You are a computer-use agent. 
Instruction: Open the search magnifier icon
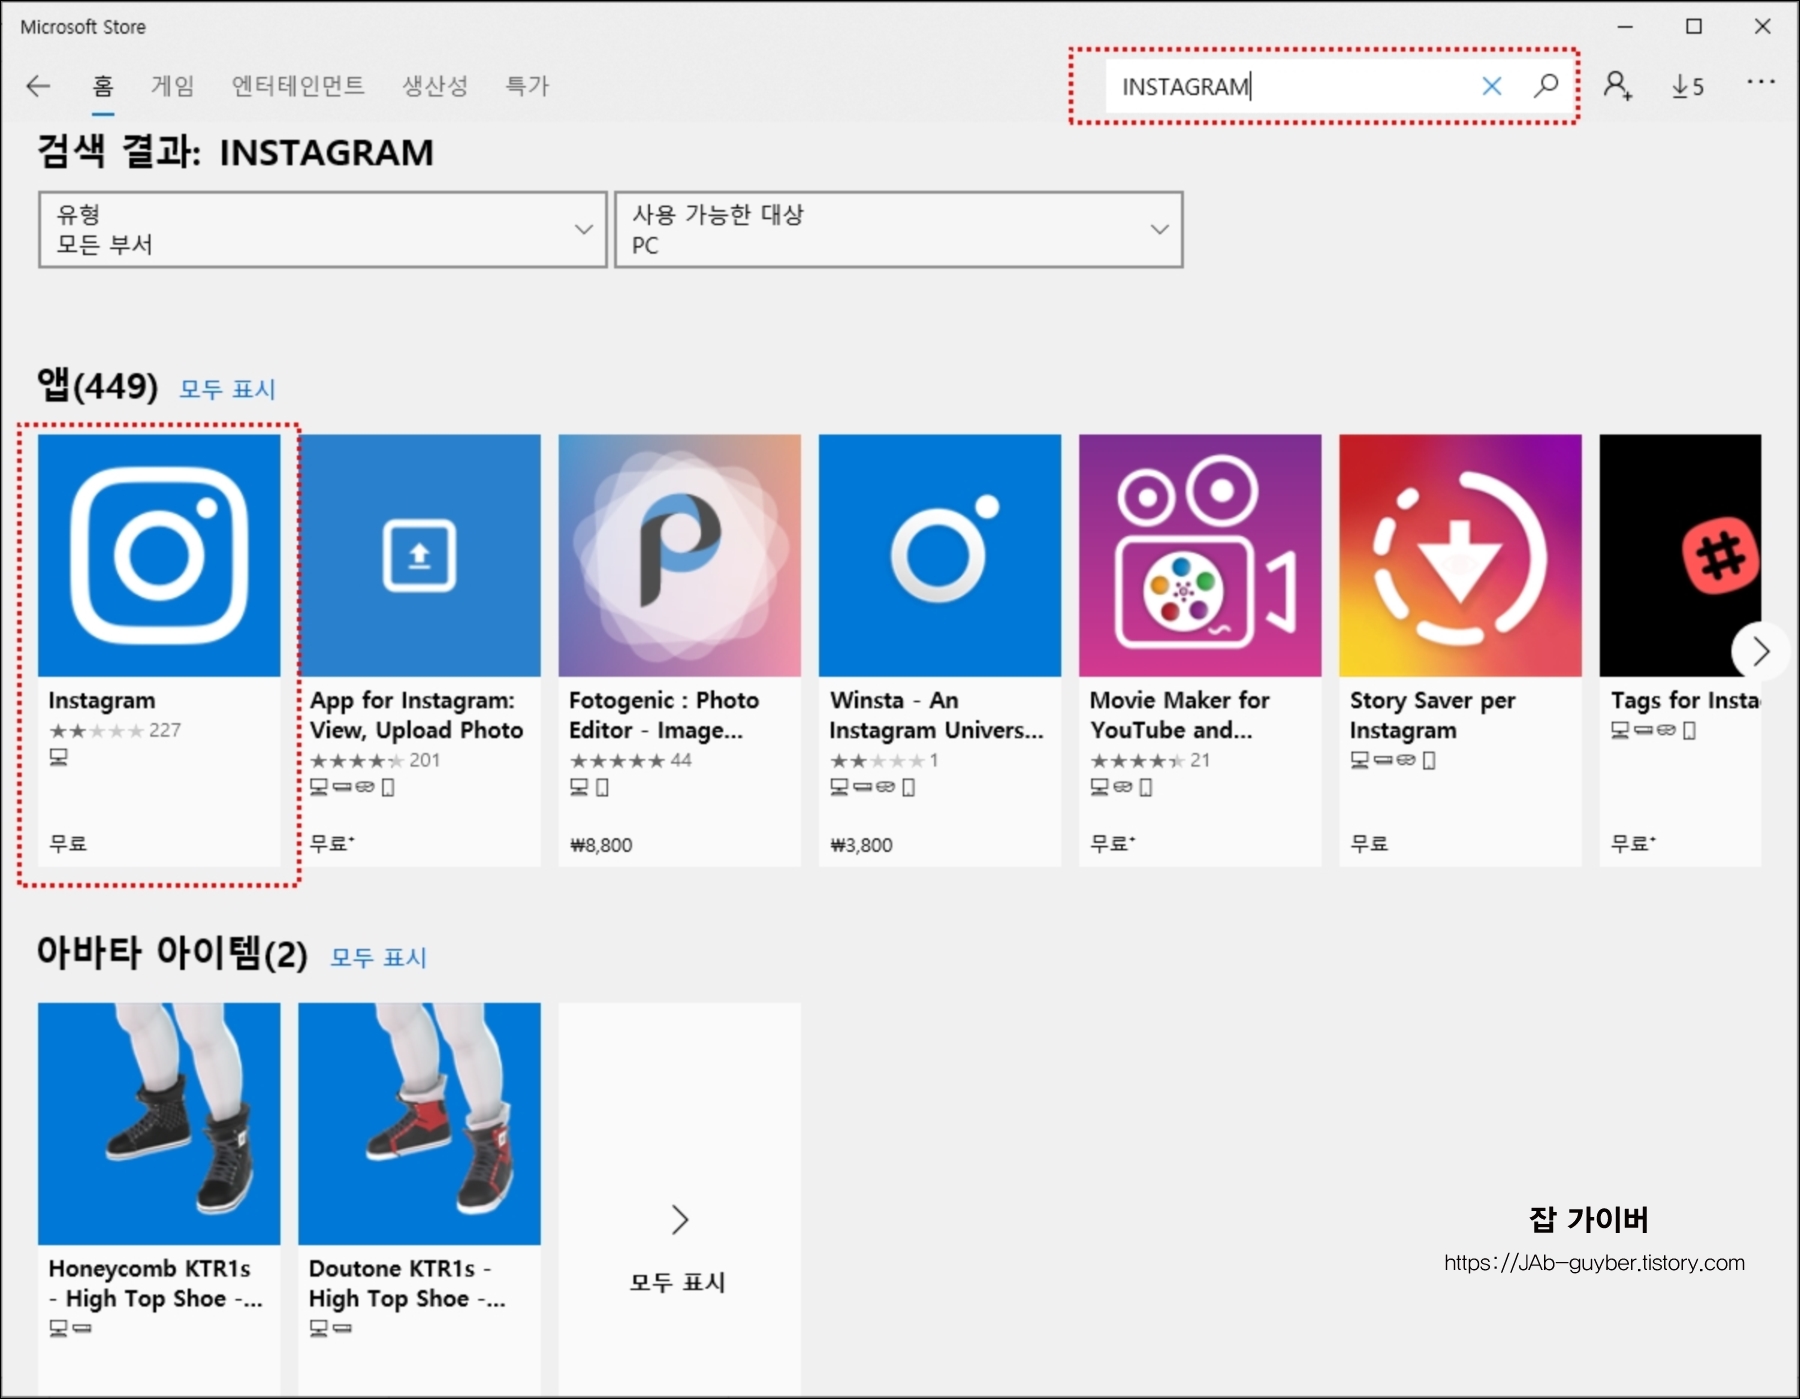coord(1545,86)
